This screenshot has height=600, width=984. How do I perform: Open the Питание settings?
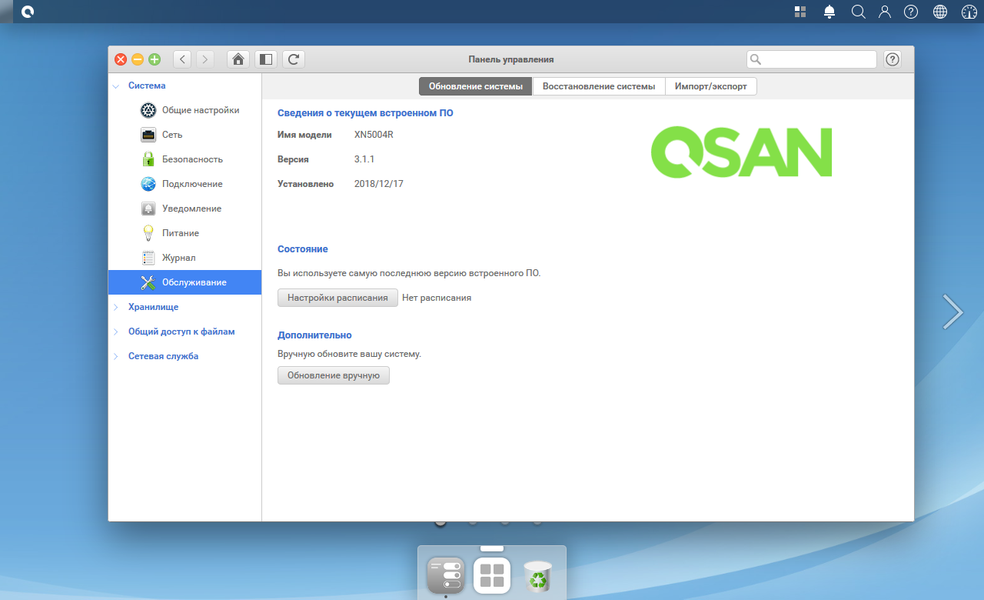[x=185, y=233]
